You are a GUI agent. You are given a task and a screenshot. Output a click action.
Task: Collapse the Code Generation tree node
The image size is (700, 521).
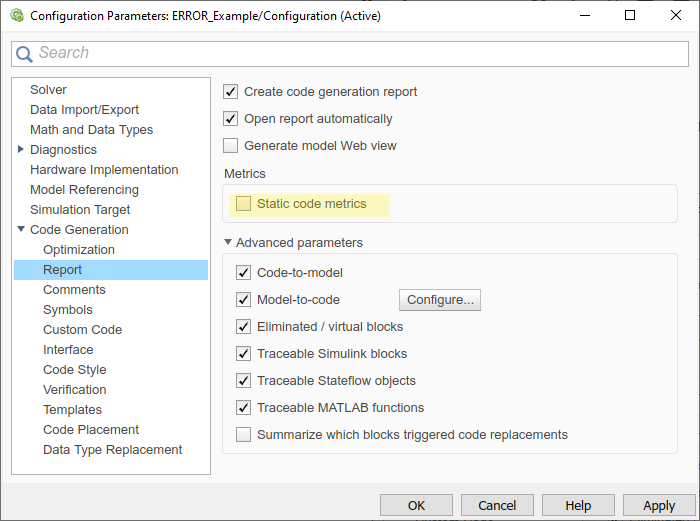(21, 230)
